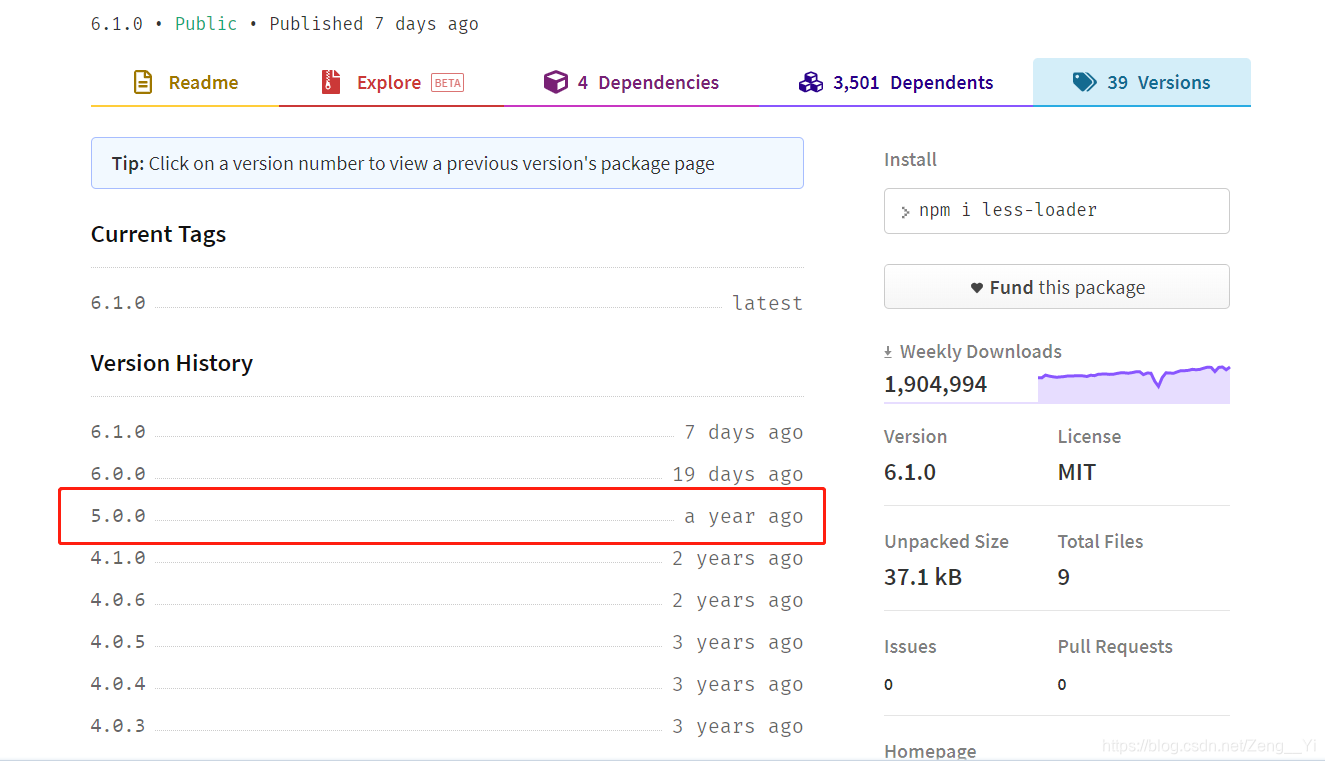Viewport: 1325px width, 764px height.
Task: Click the 'Published 7 days ago' text
Action: coord(374,24)
